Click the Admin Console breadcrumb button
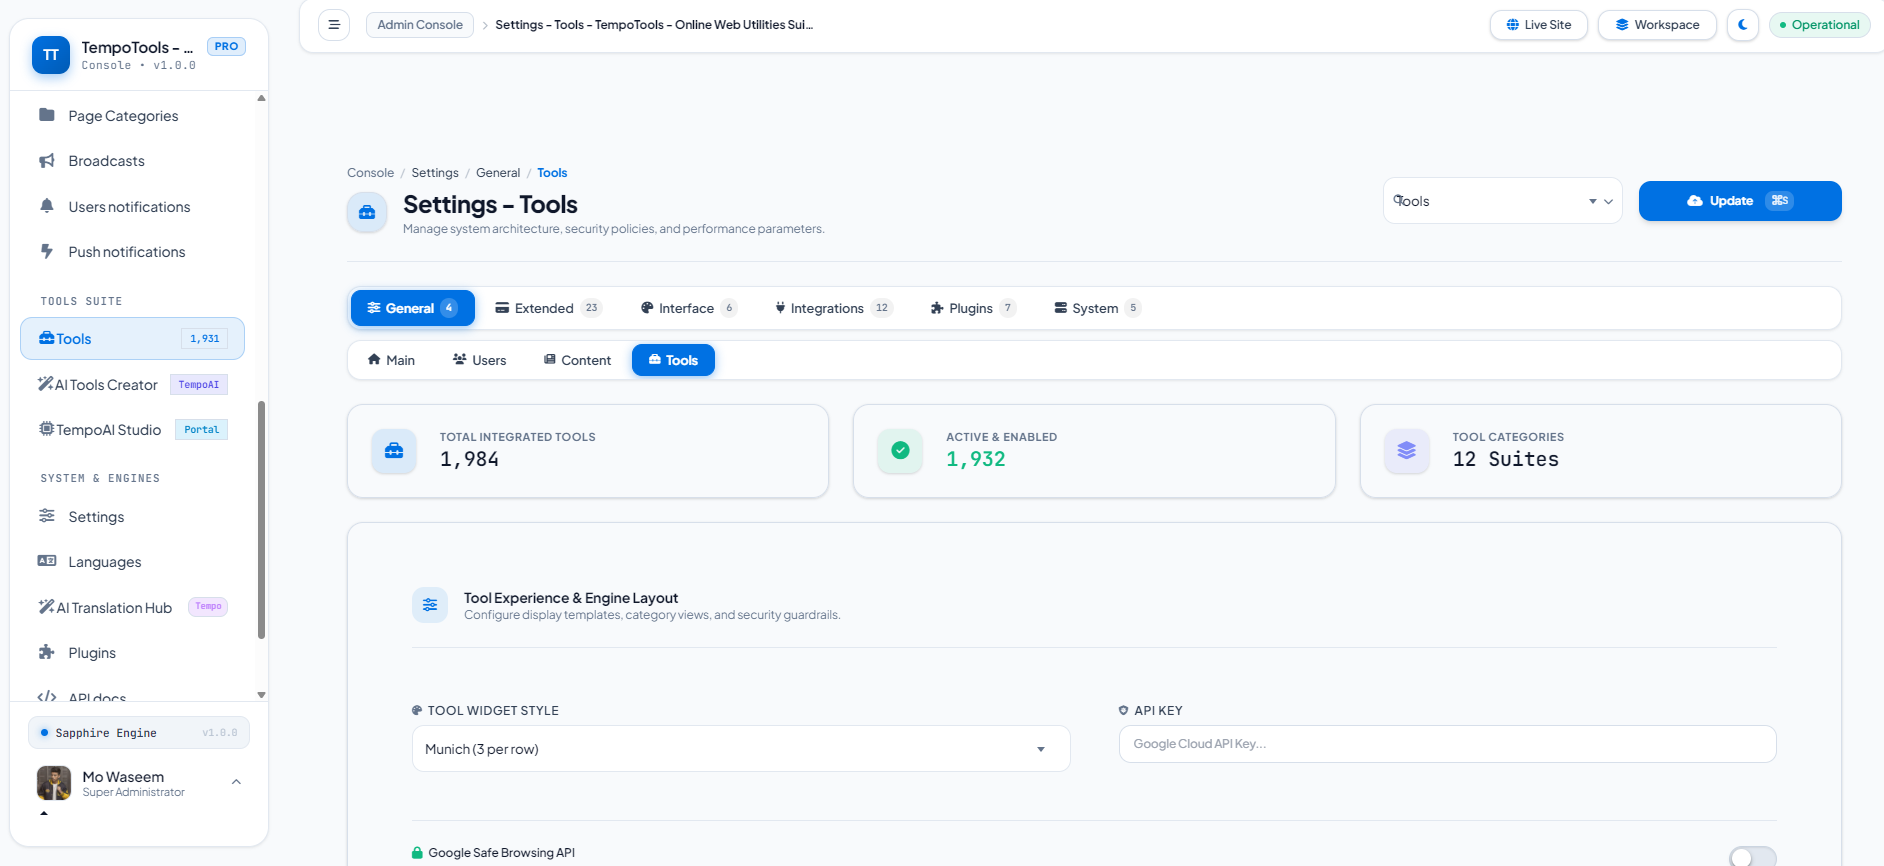 point(420,25)
